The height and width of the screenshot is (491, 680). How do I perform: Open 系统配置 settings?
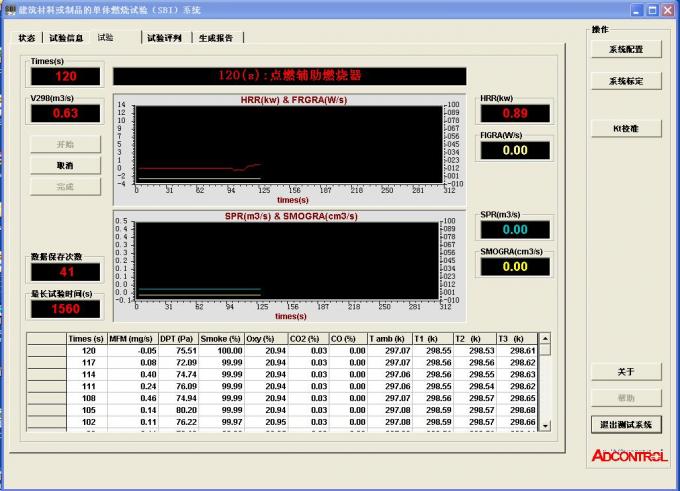tap(626, 49)
